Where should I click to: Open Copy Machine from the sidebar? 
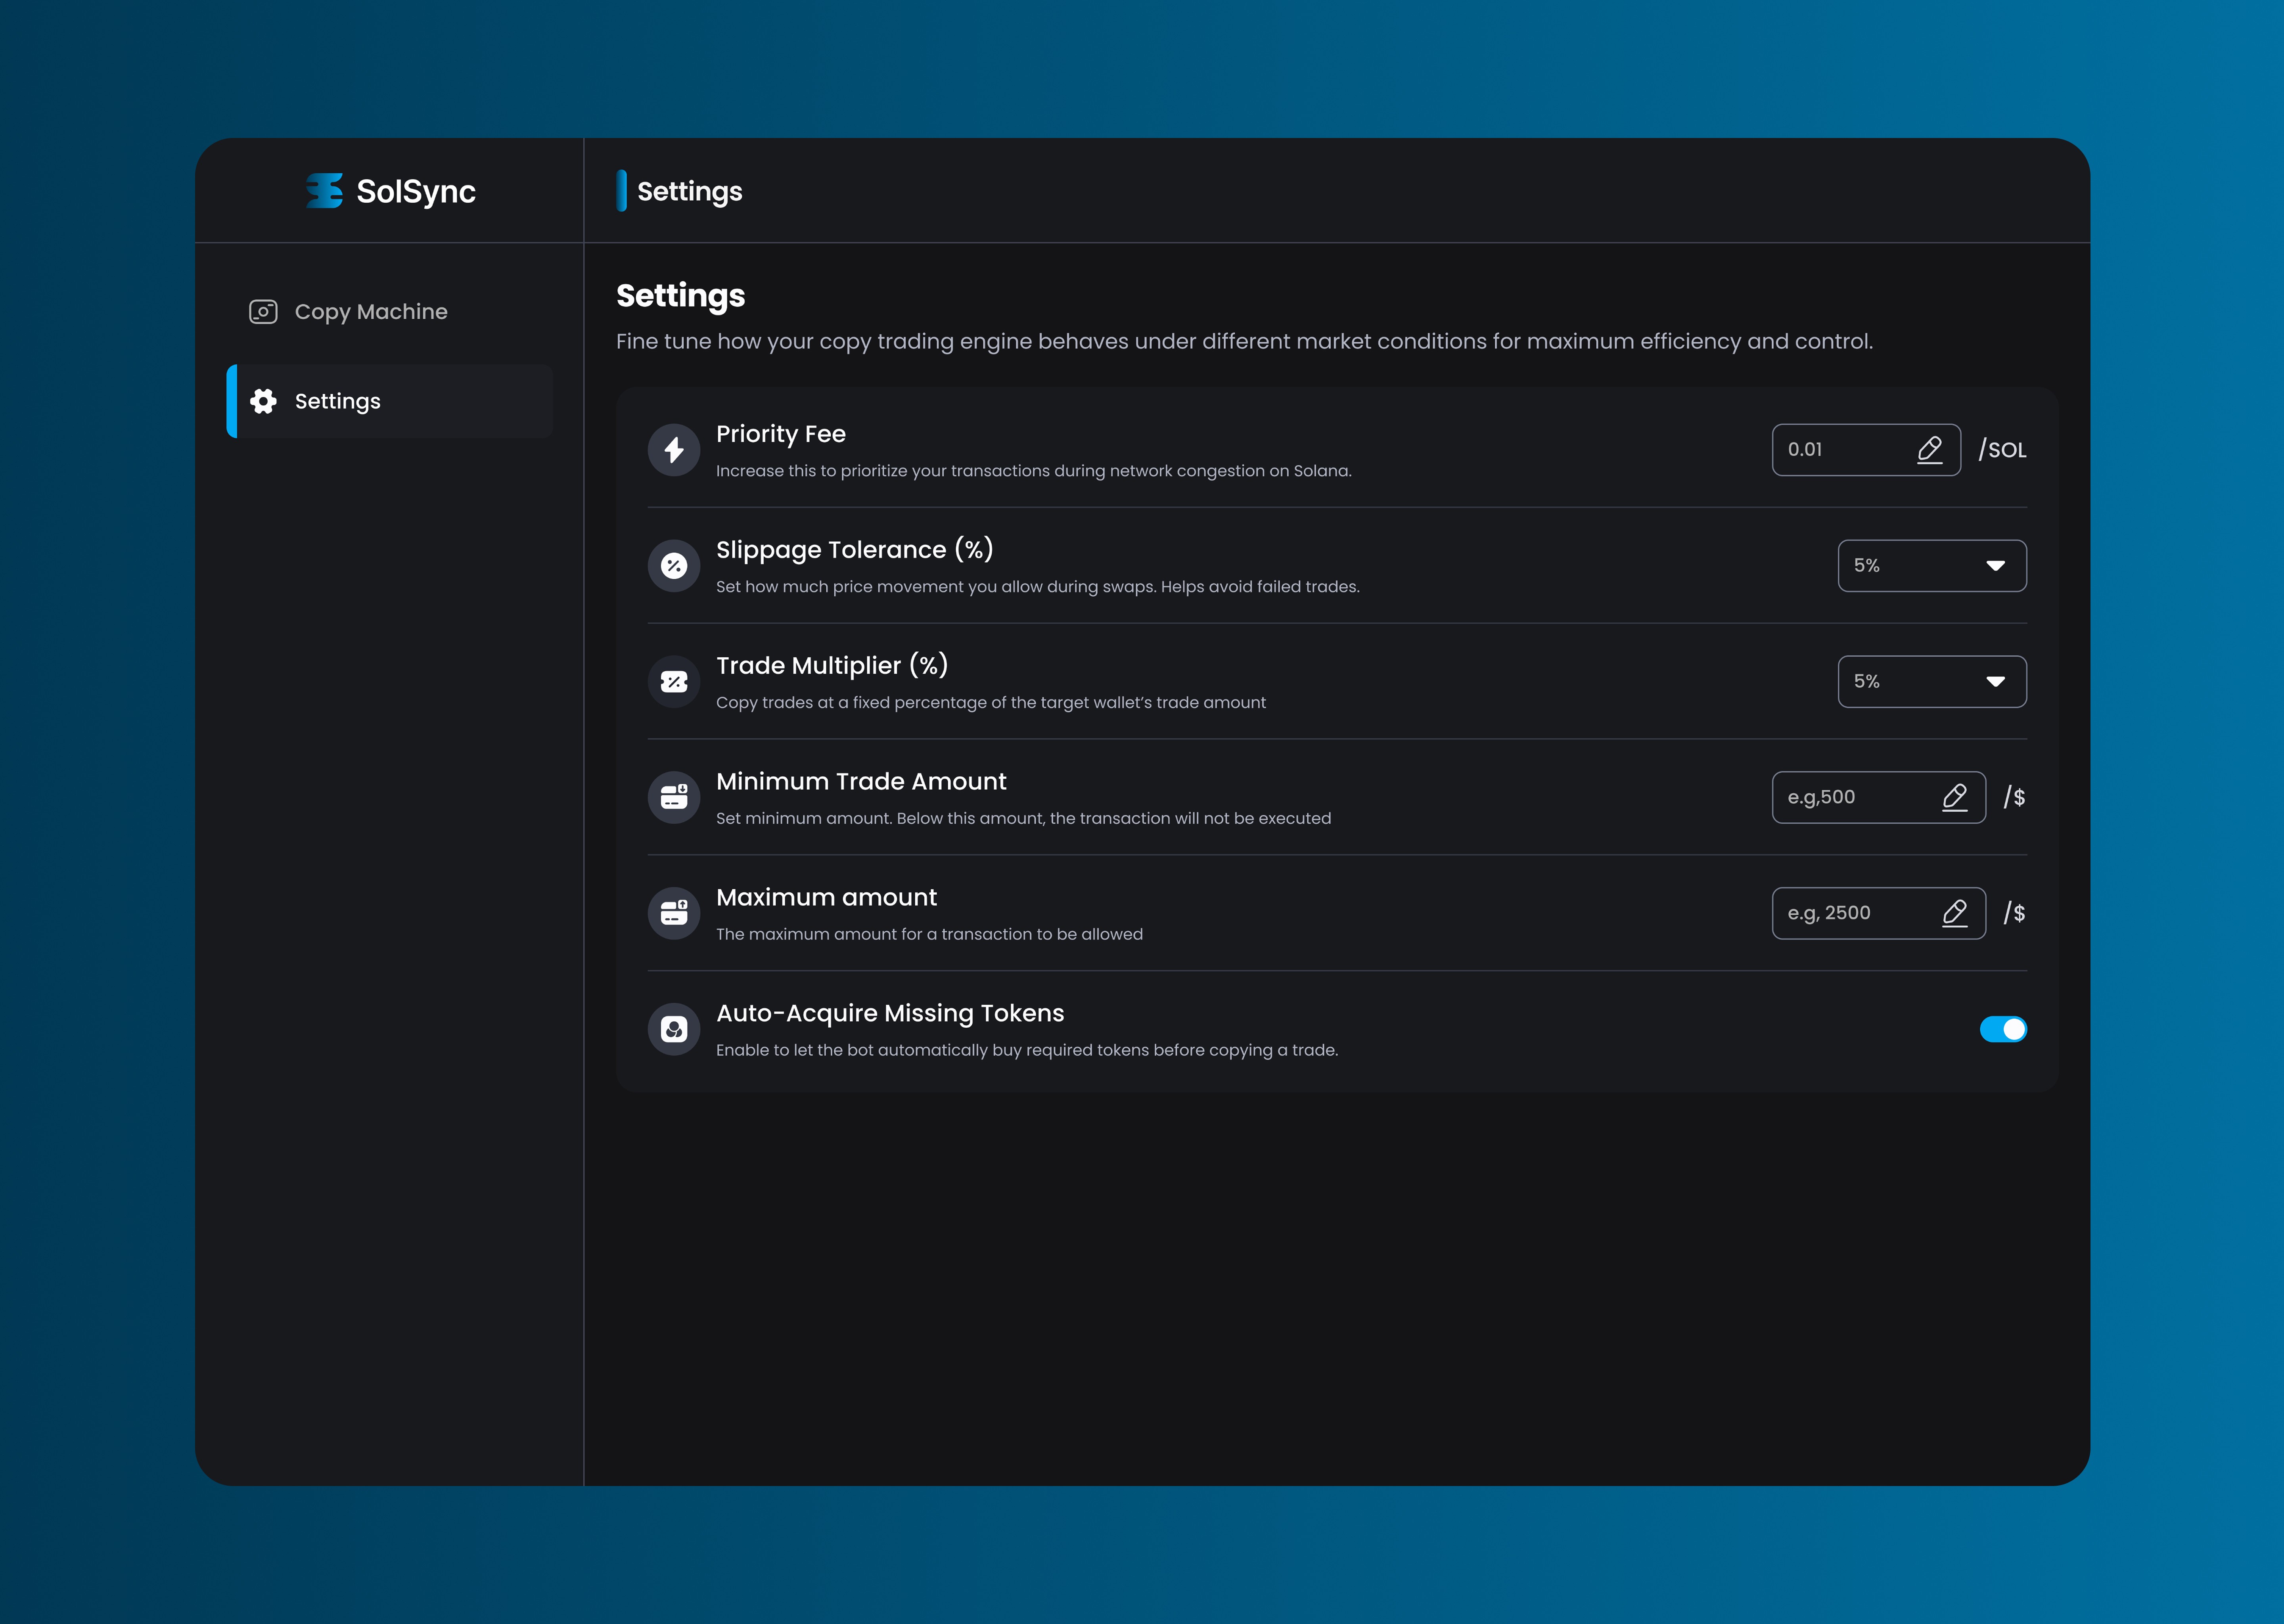tap(390, 312)
